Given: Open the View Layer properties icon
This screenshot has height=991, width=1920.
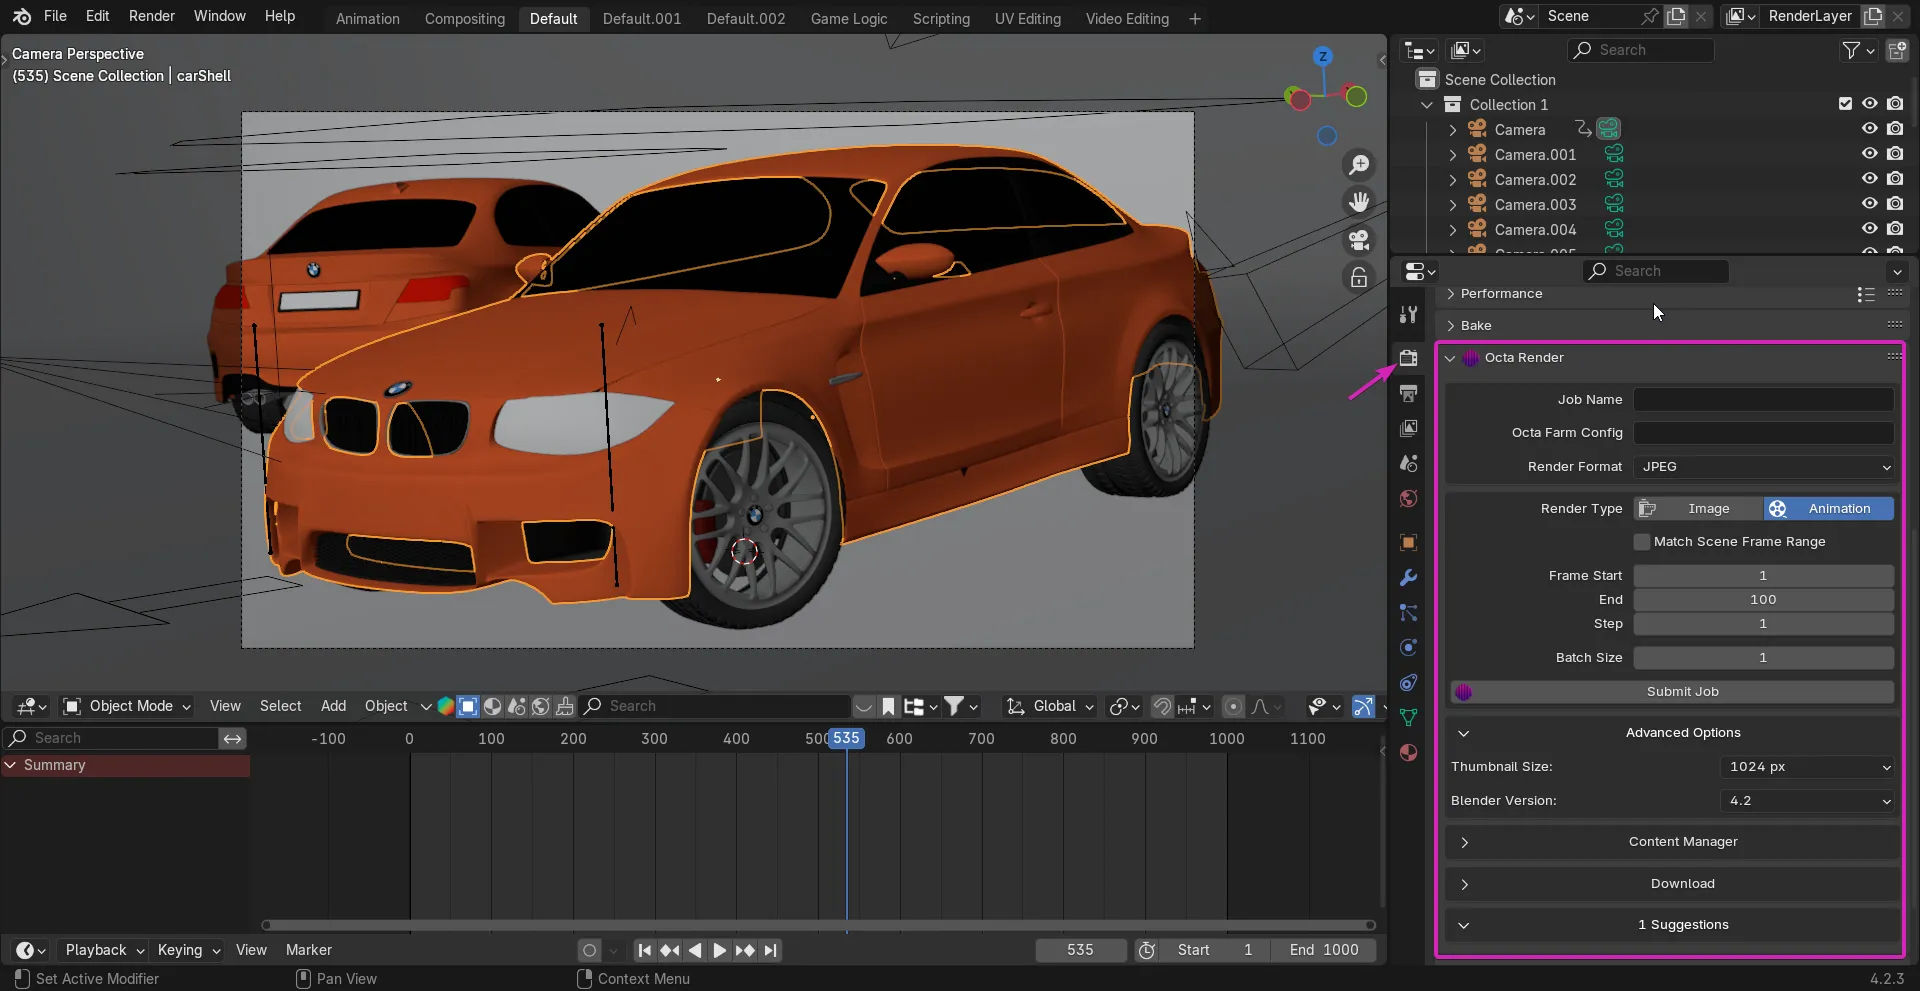Looking at the screenshot, I should [x=1408, y=428].
